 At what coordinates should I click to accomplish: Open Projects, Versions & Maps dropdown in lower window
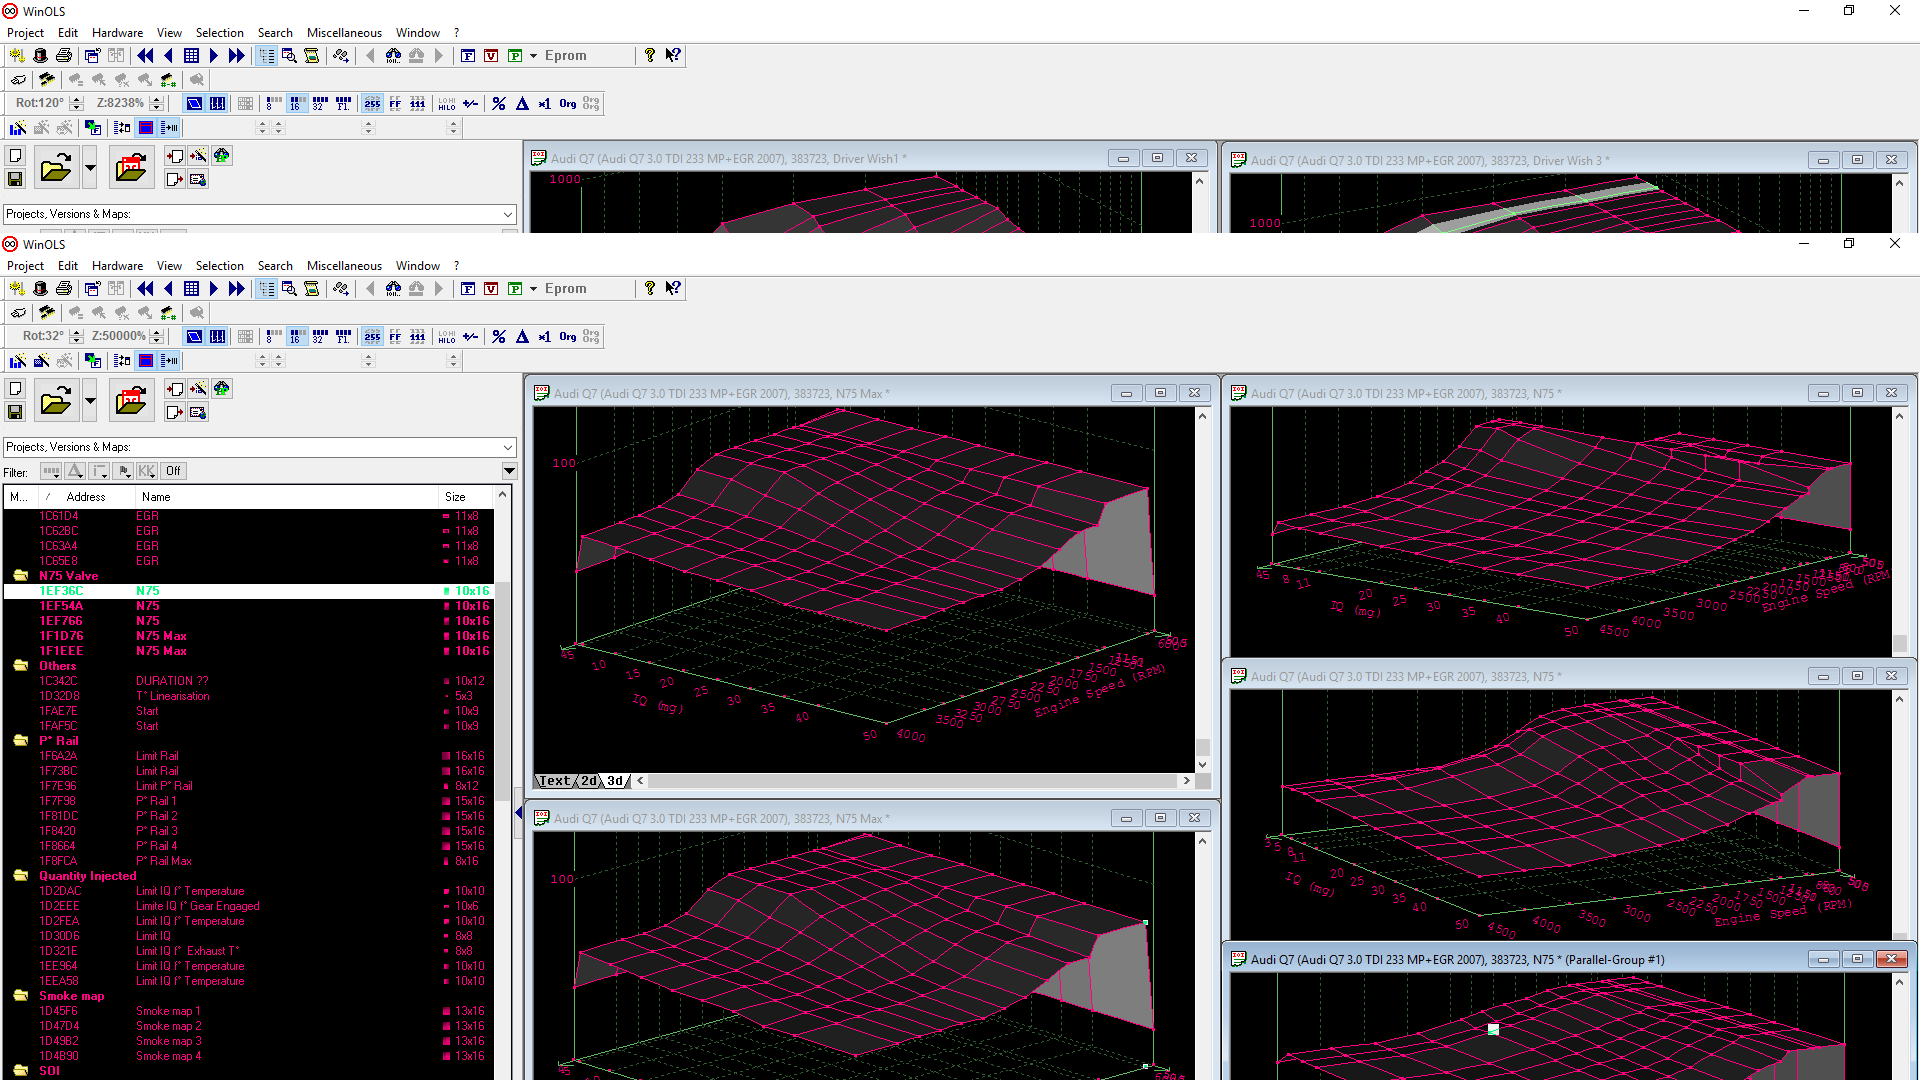click(x=508, y=447)
